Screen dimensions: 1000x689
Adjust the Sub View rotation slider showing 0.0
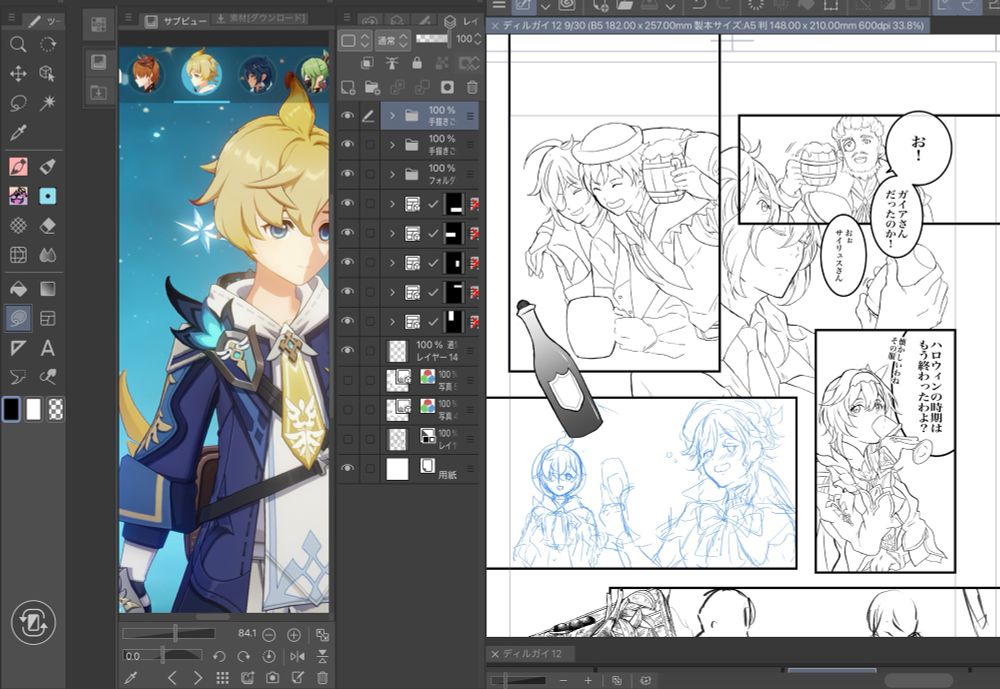[x=163, y=655]
